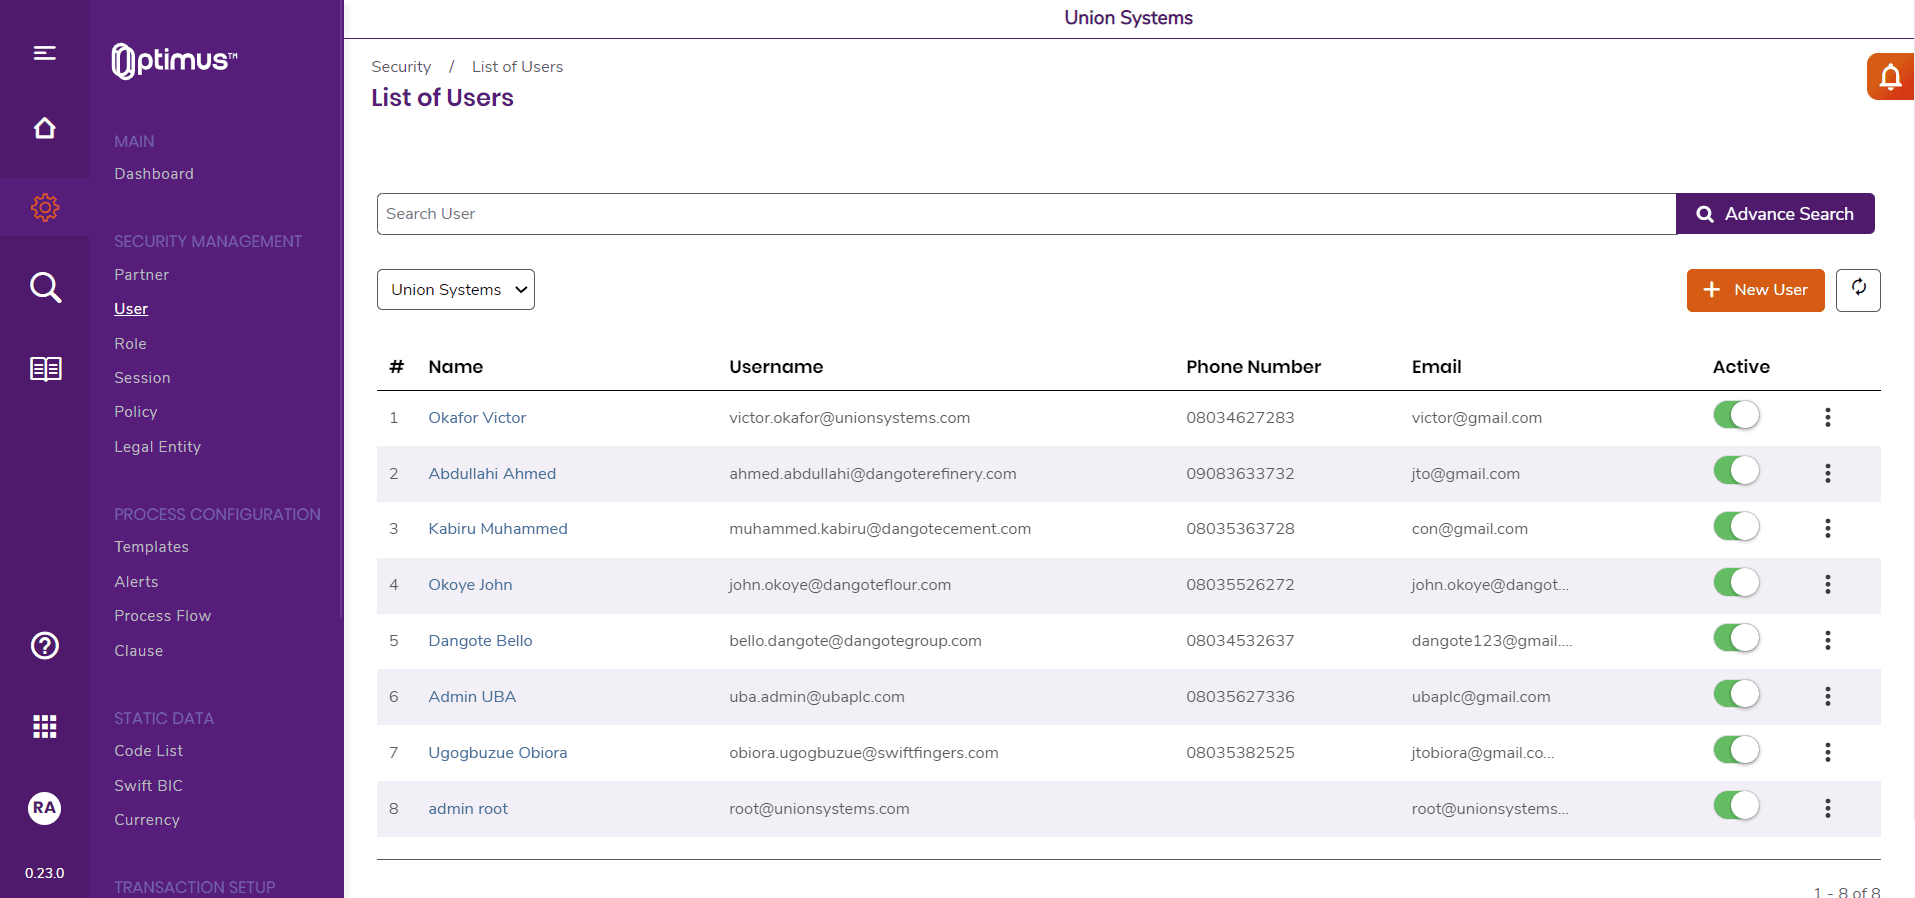Viewport: 1915px width, 898px height.
Task: Go to Dashboard in sidebar
Action: coord(154,174)
